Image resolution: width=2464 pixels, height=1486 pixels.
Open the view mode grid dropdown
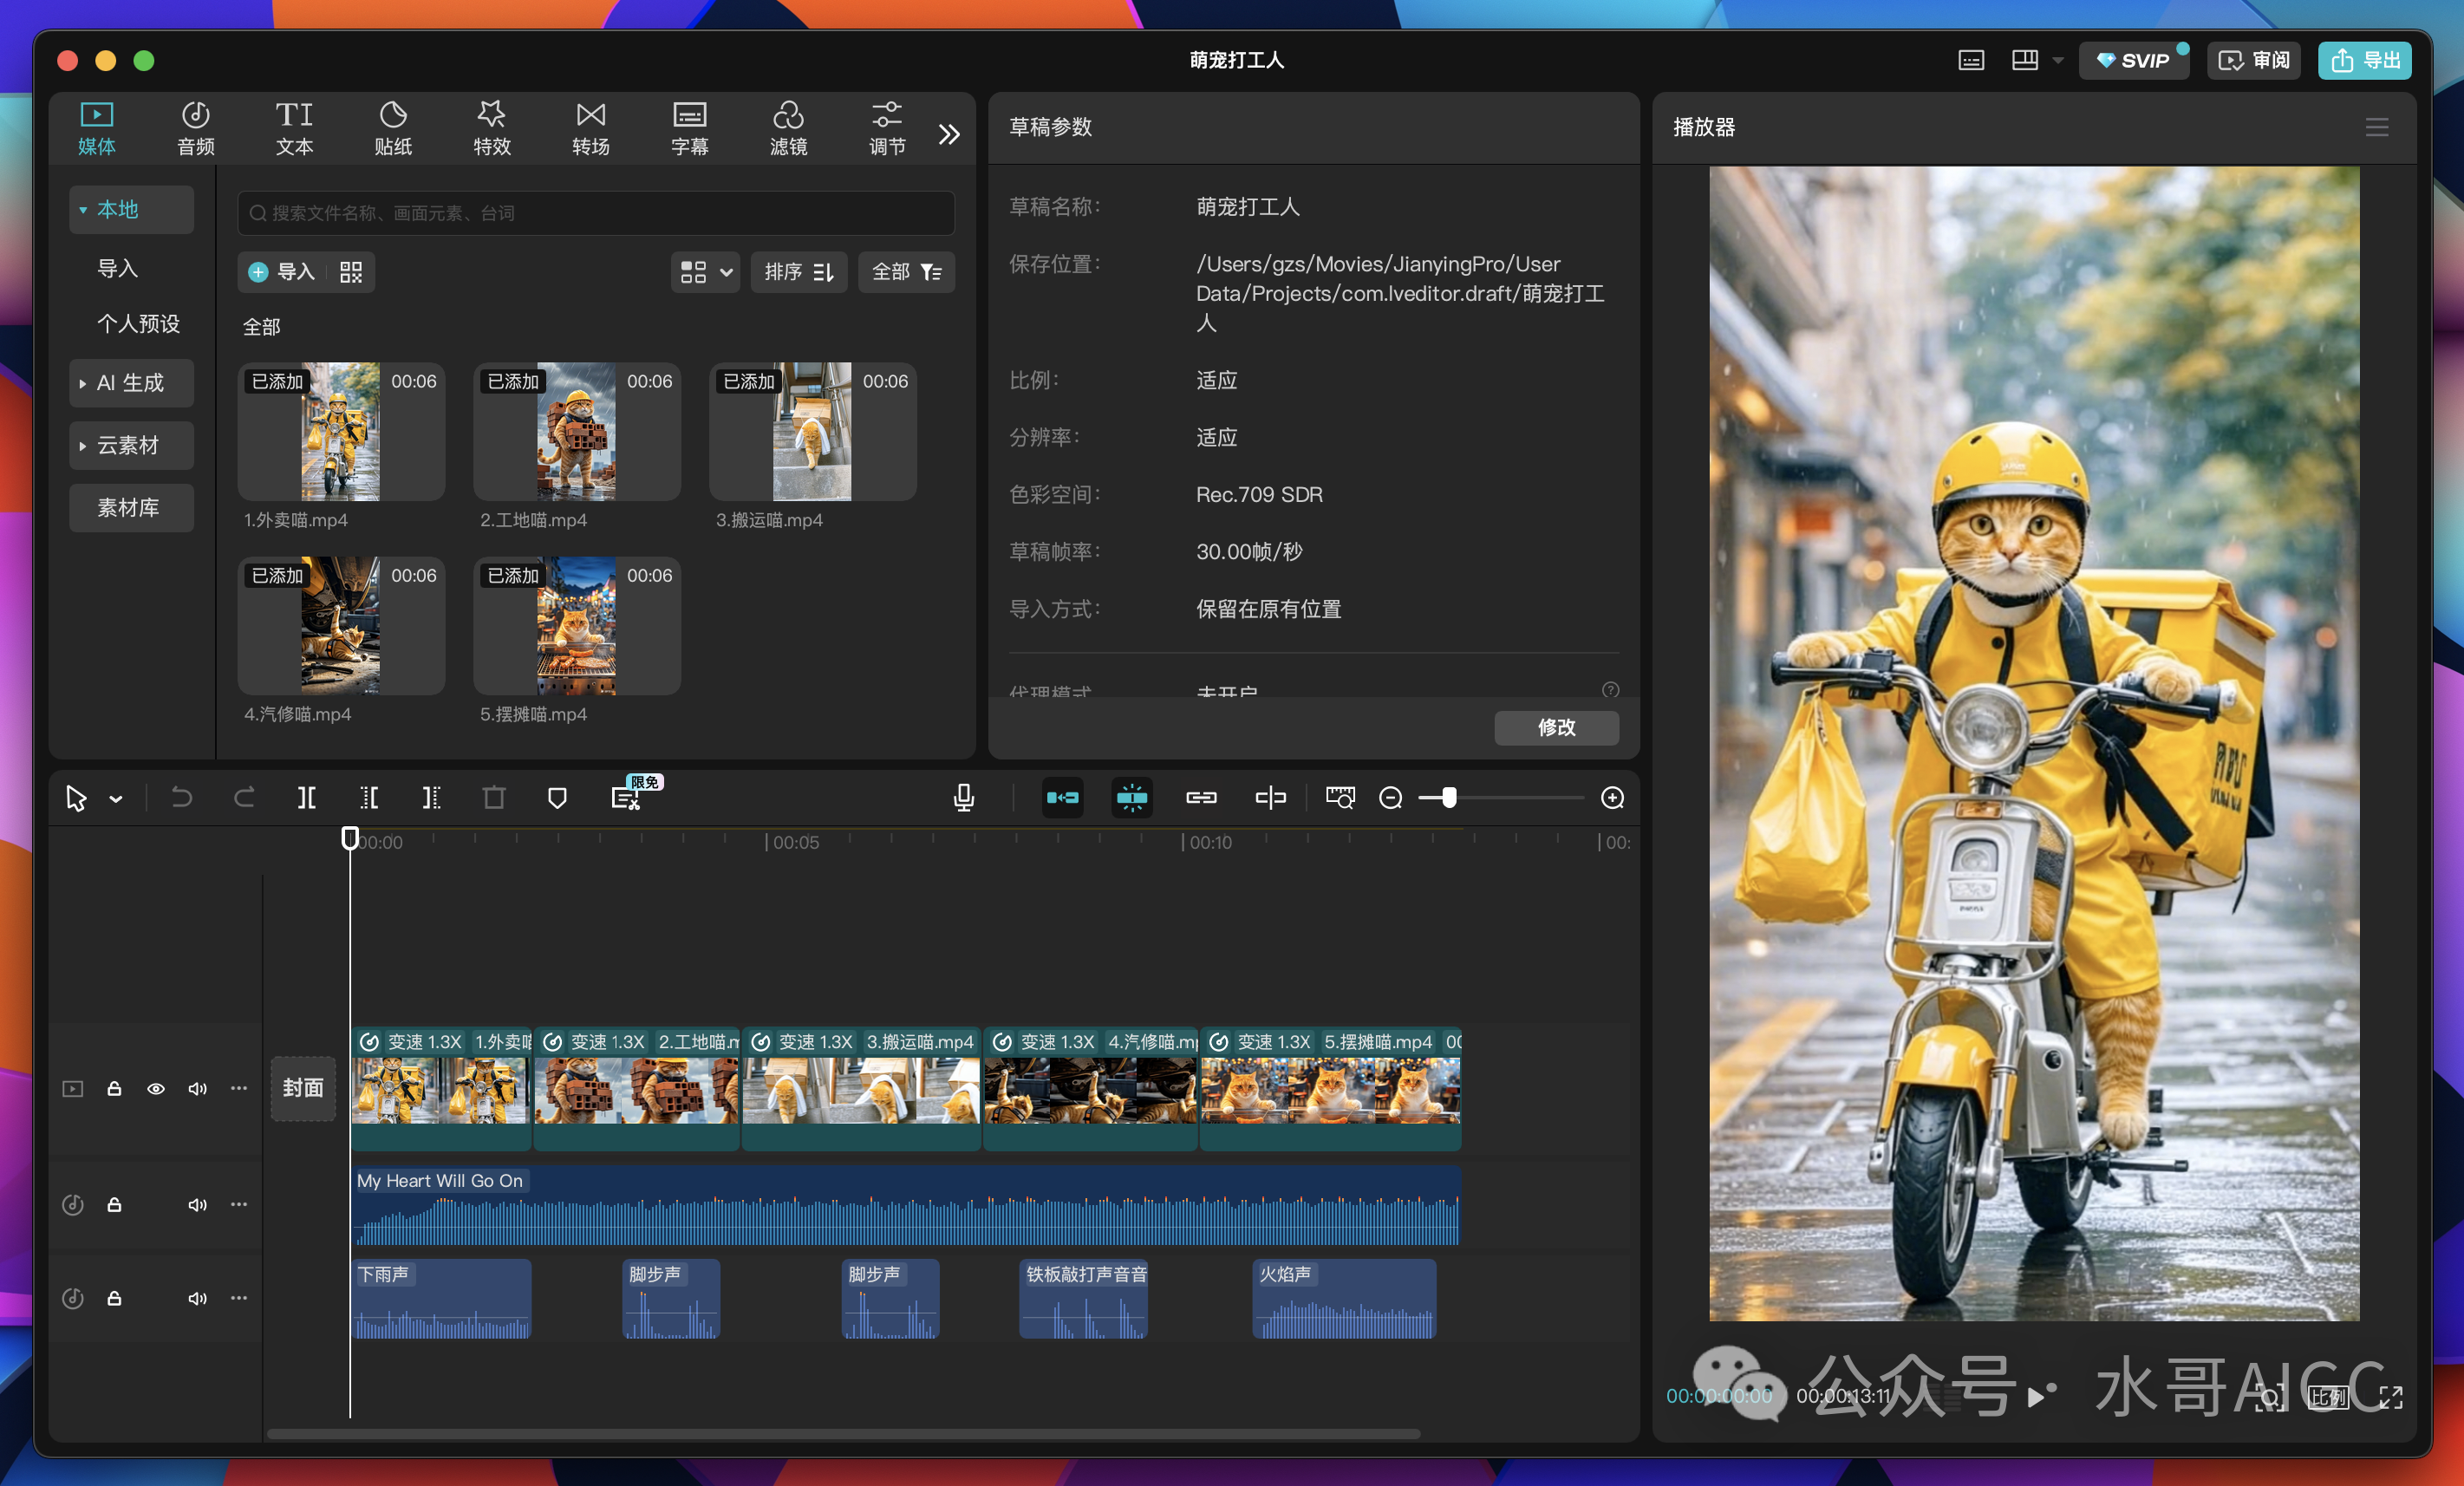coord(705,272)
